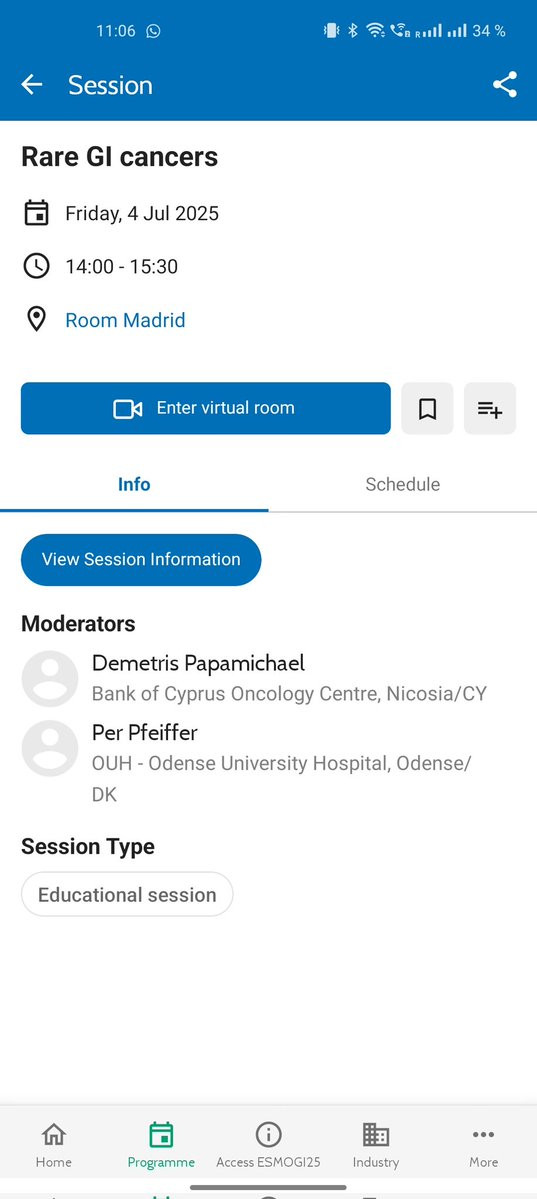Click Enter virtual room button
This screenshot has height=1199, width=537.
coord(206,408)
